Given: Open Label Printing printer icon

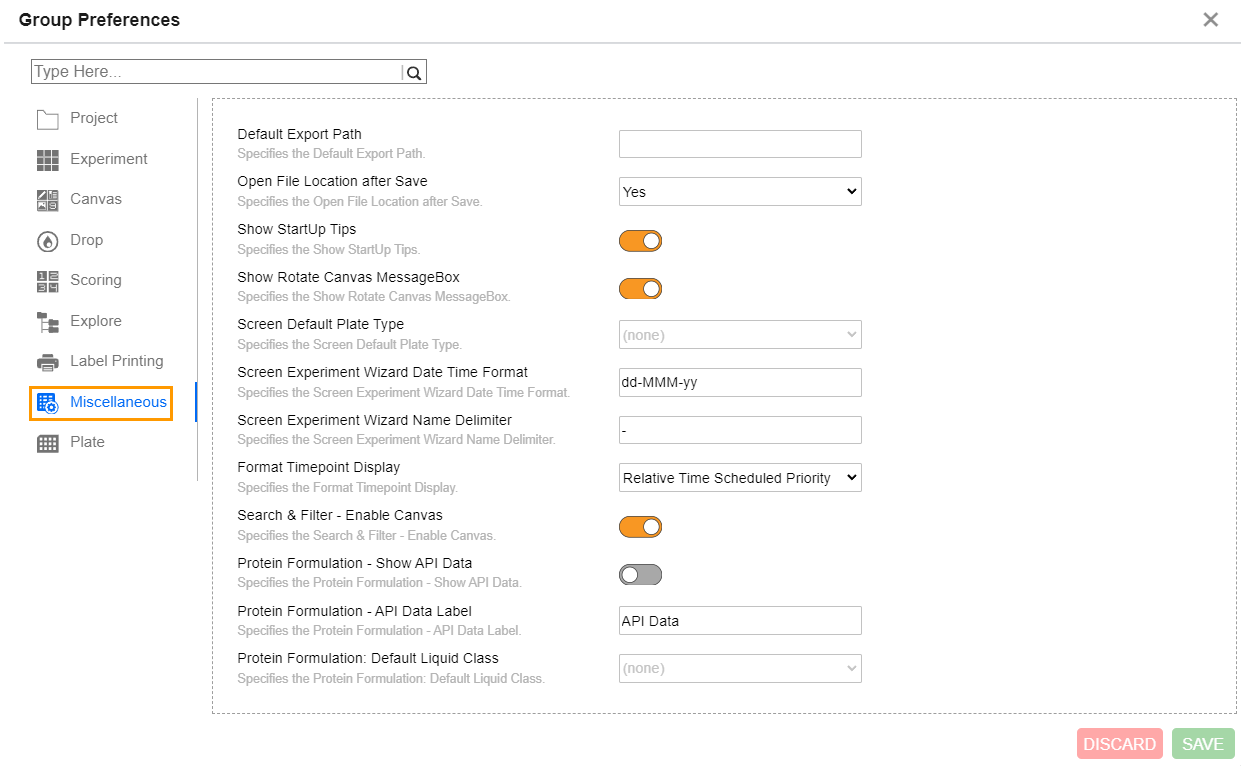Looking at the screenshot, I should coord(48,362).
